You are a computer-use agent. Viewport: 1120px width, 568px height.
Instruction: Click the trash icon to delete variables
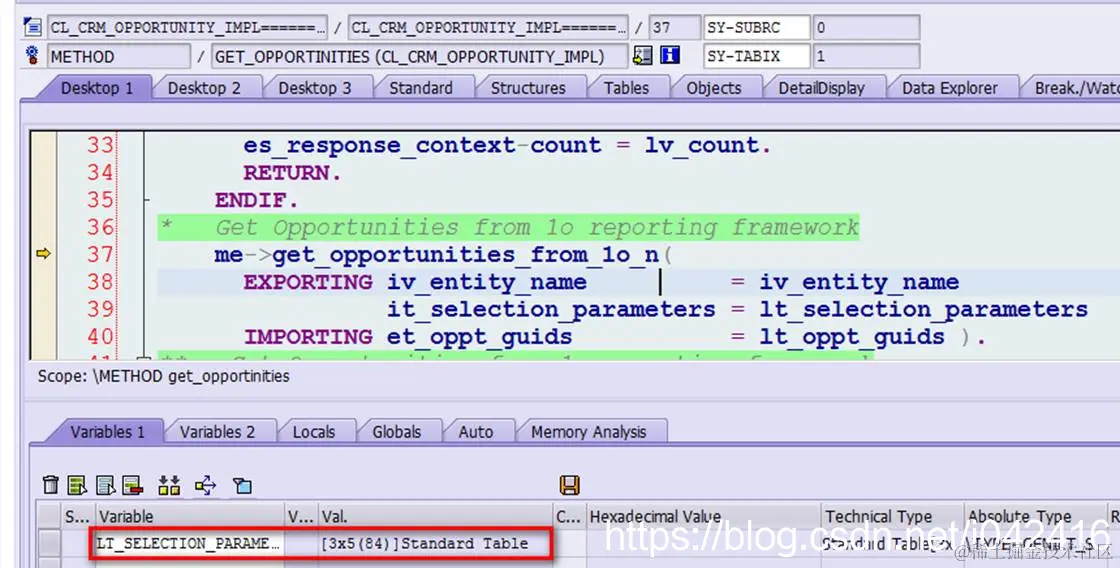pyautogui.click(x=50, y=485)
